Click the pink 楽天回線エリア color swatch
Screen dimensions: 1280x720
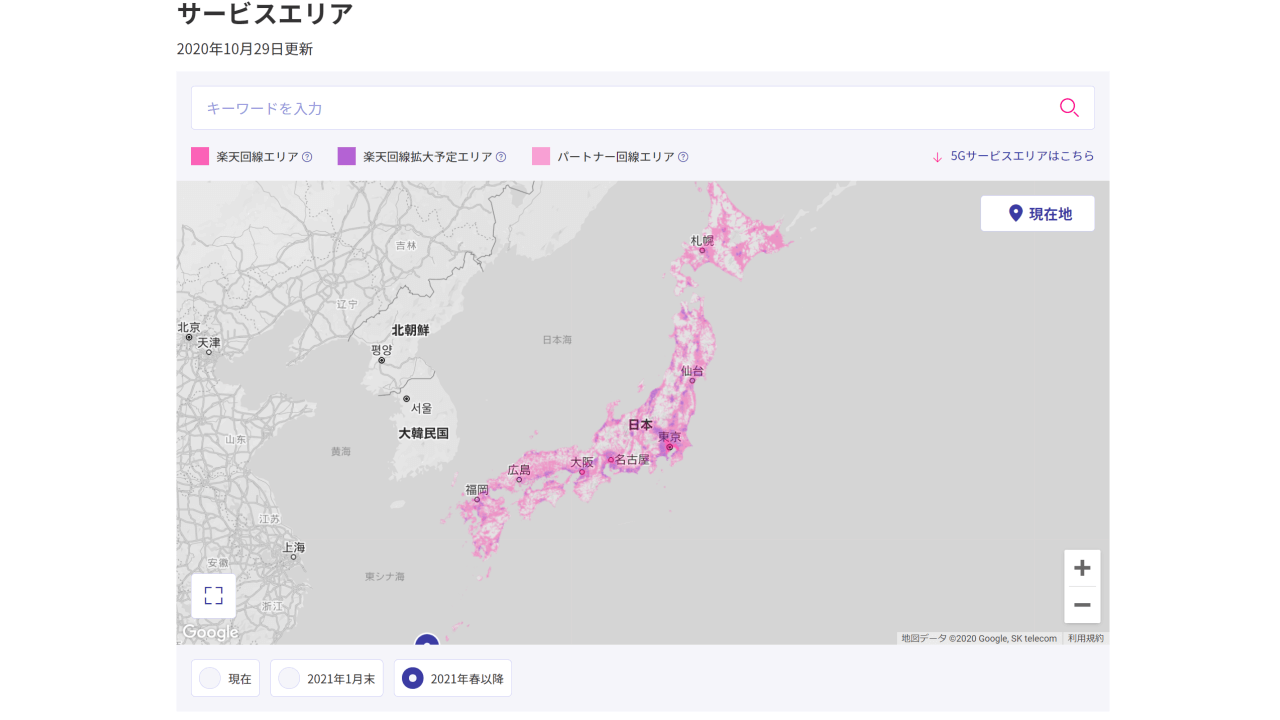click(x=200, y=156)
